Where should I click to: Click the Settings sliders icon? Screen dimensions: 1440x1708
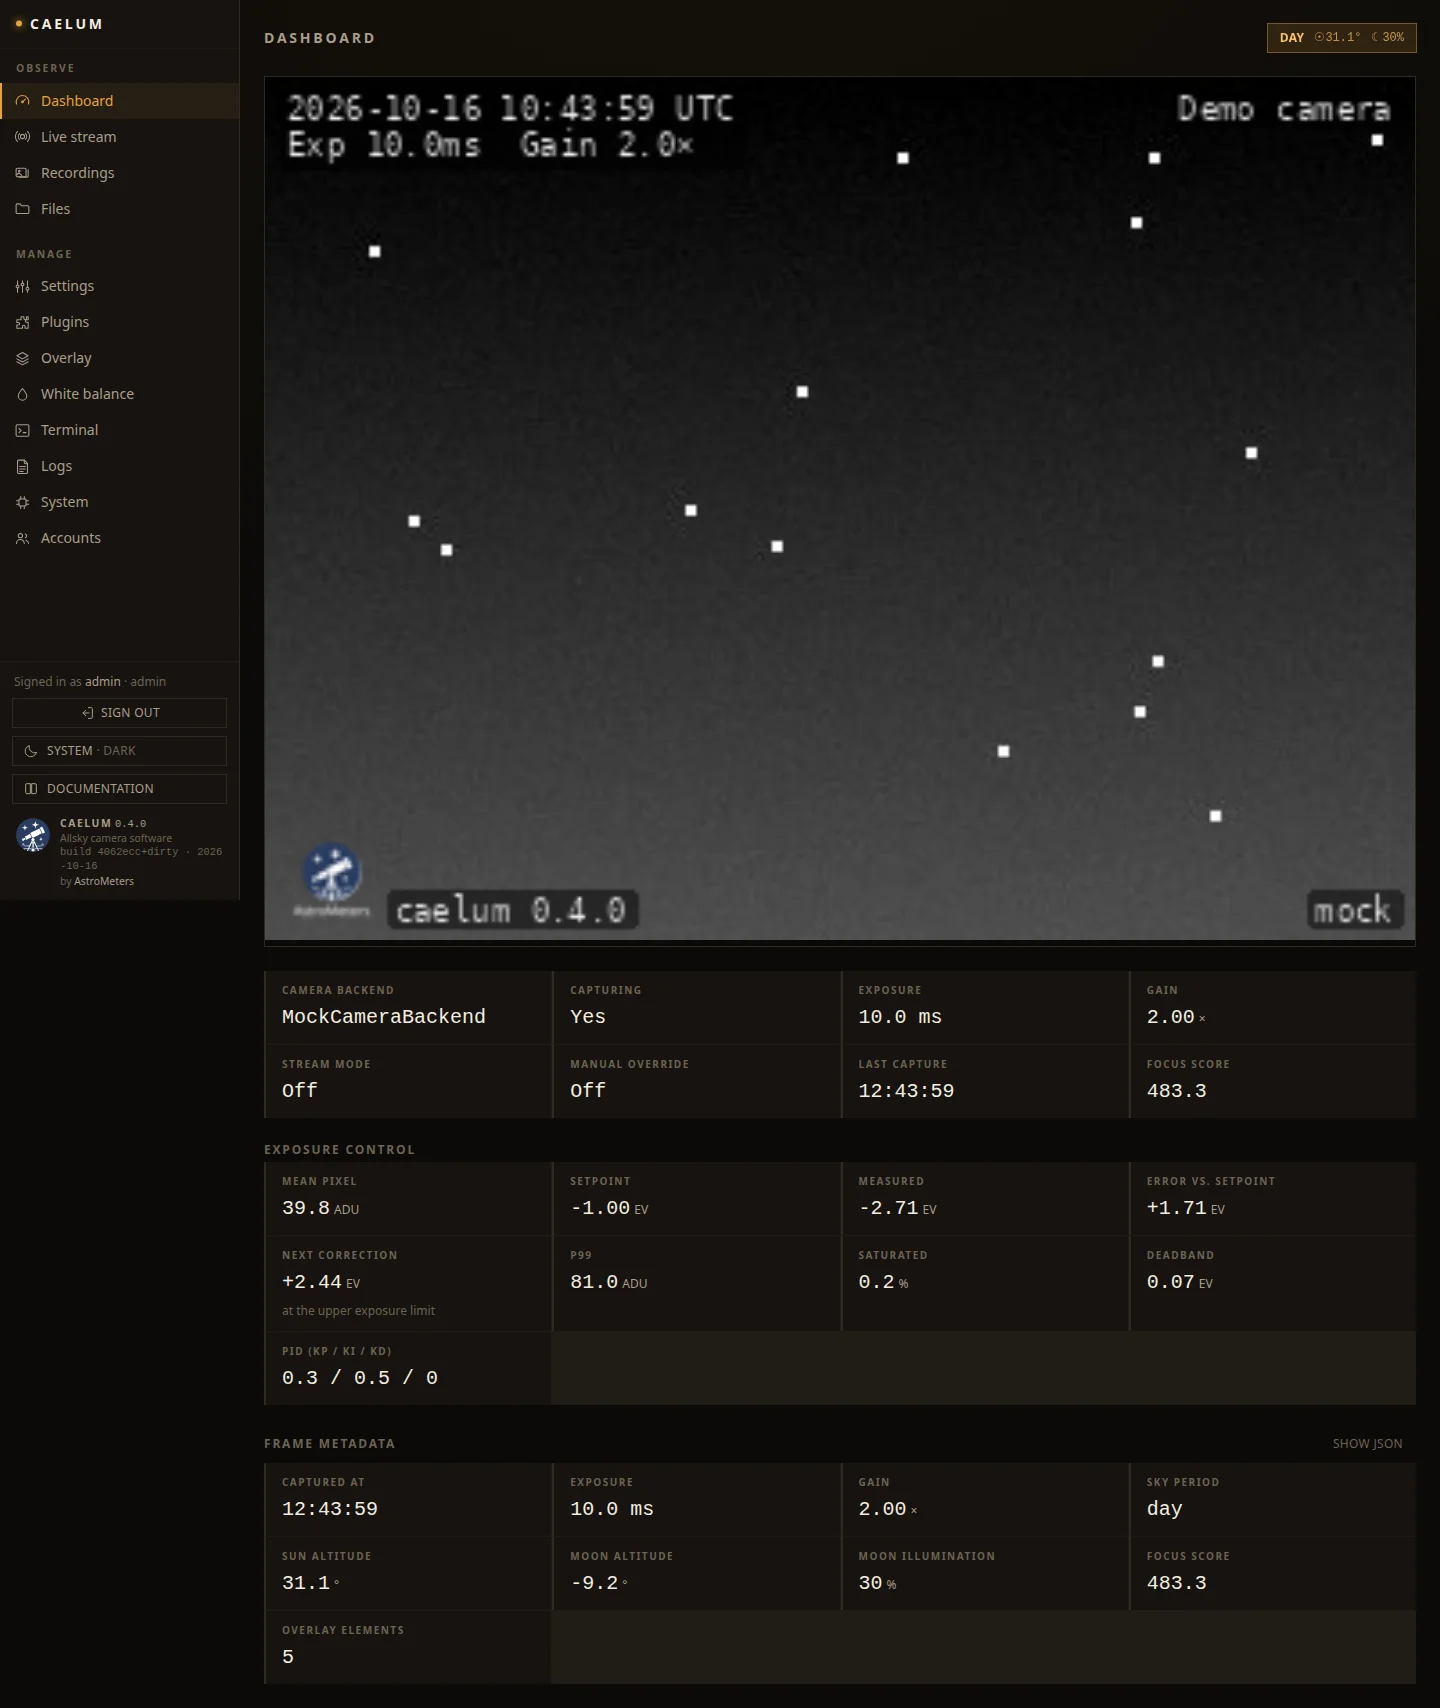(23, 286)
